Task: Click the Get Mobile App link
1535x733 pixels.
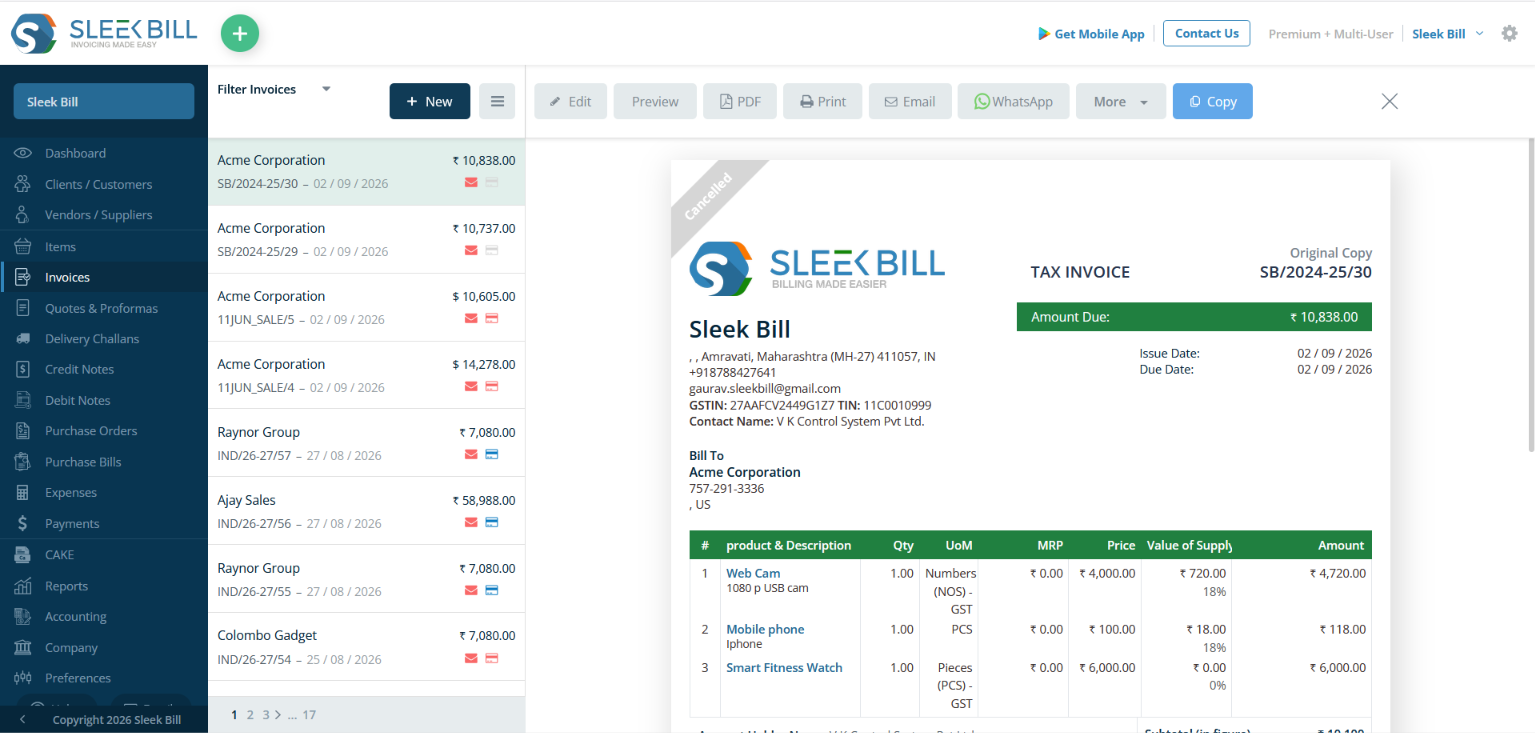Action: pos(1091,34)
